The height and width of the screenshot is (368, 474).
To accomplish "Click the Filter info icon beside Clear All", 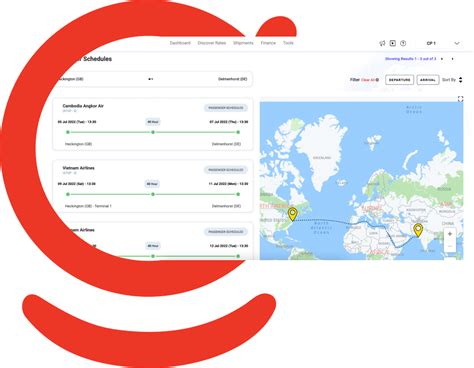I will tap(377, 80).
